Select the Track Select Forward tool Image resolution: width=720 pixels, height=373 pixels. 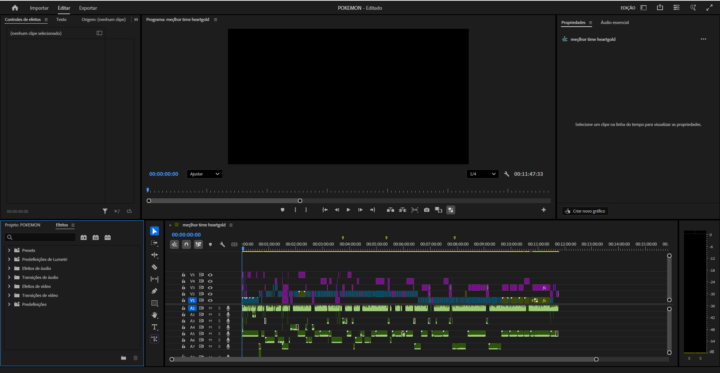click(154, 243)
